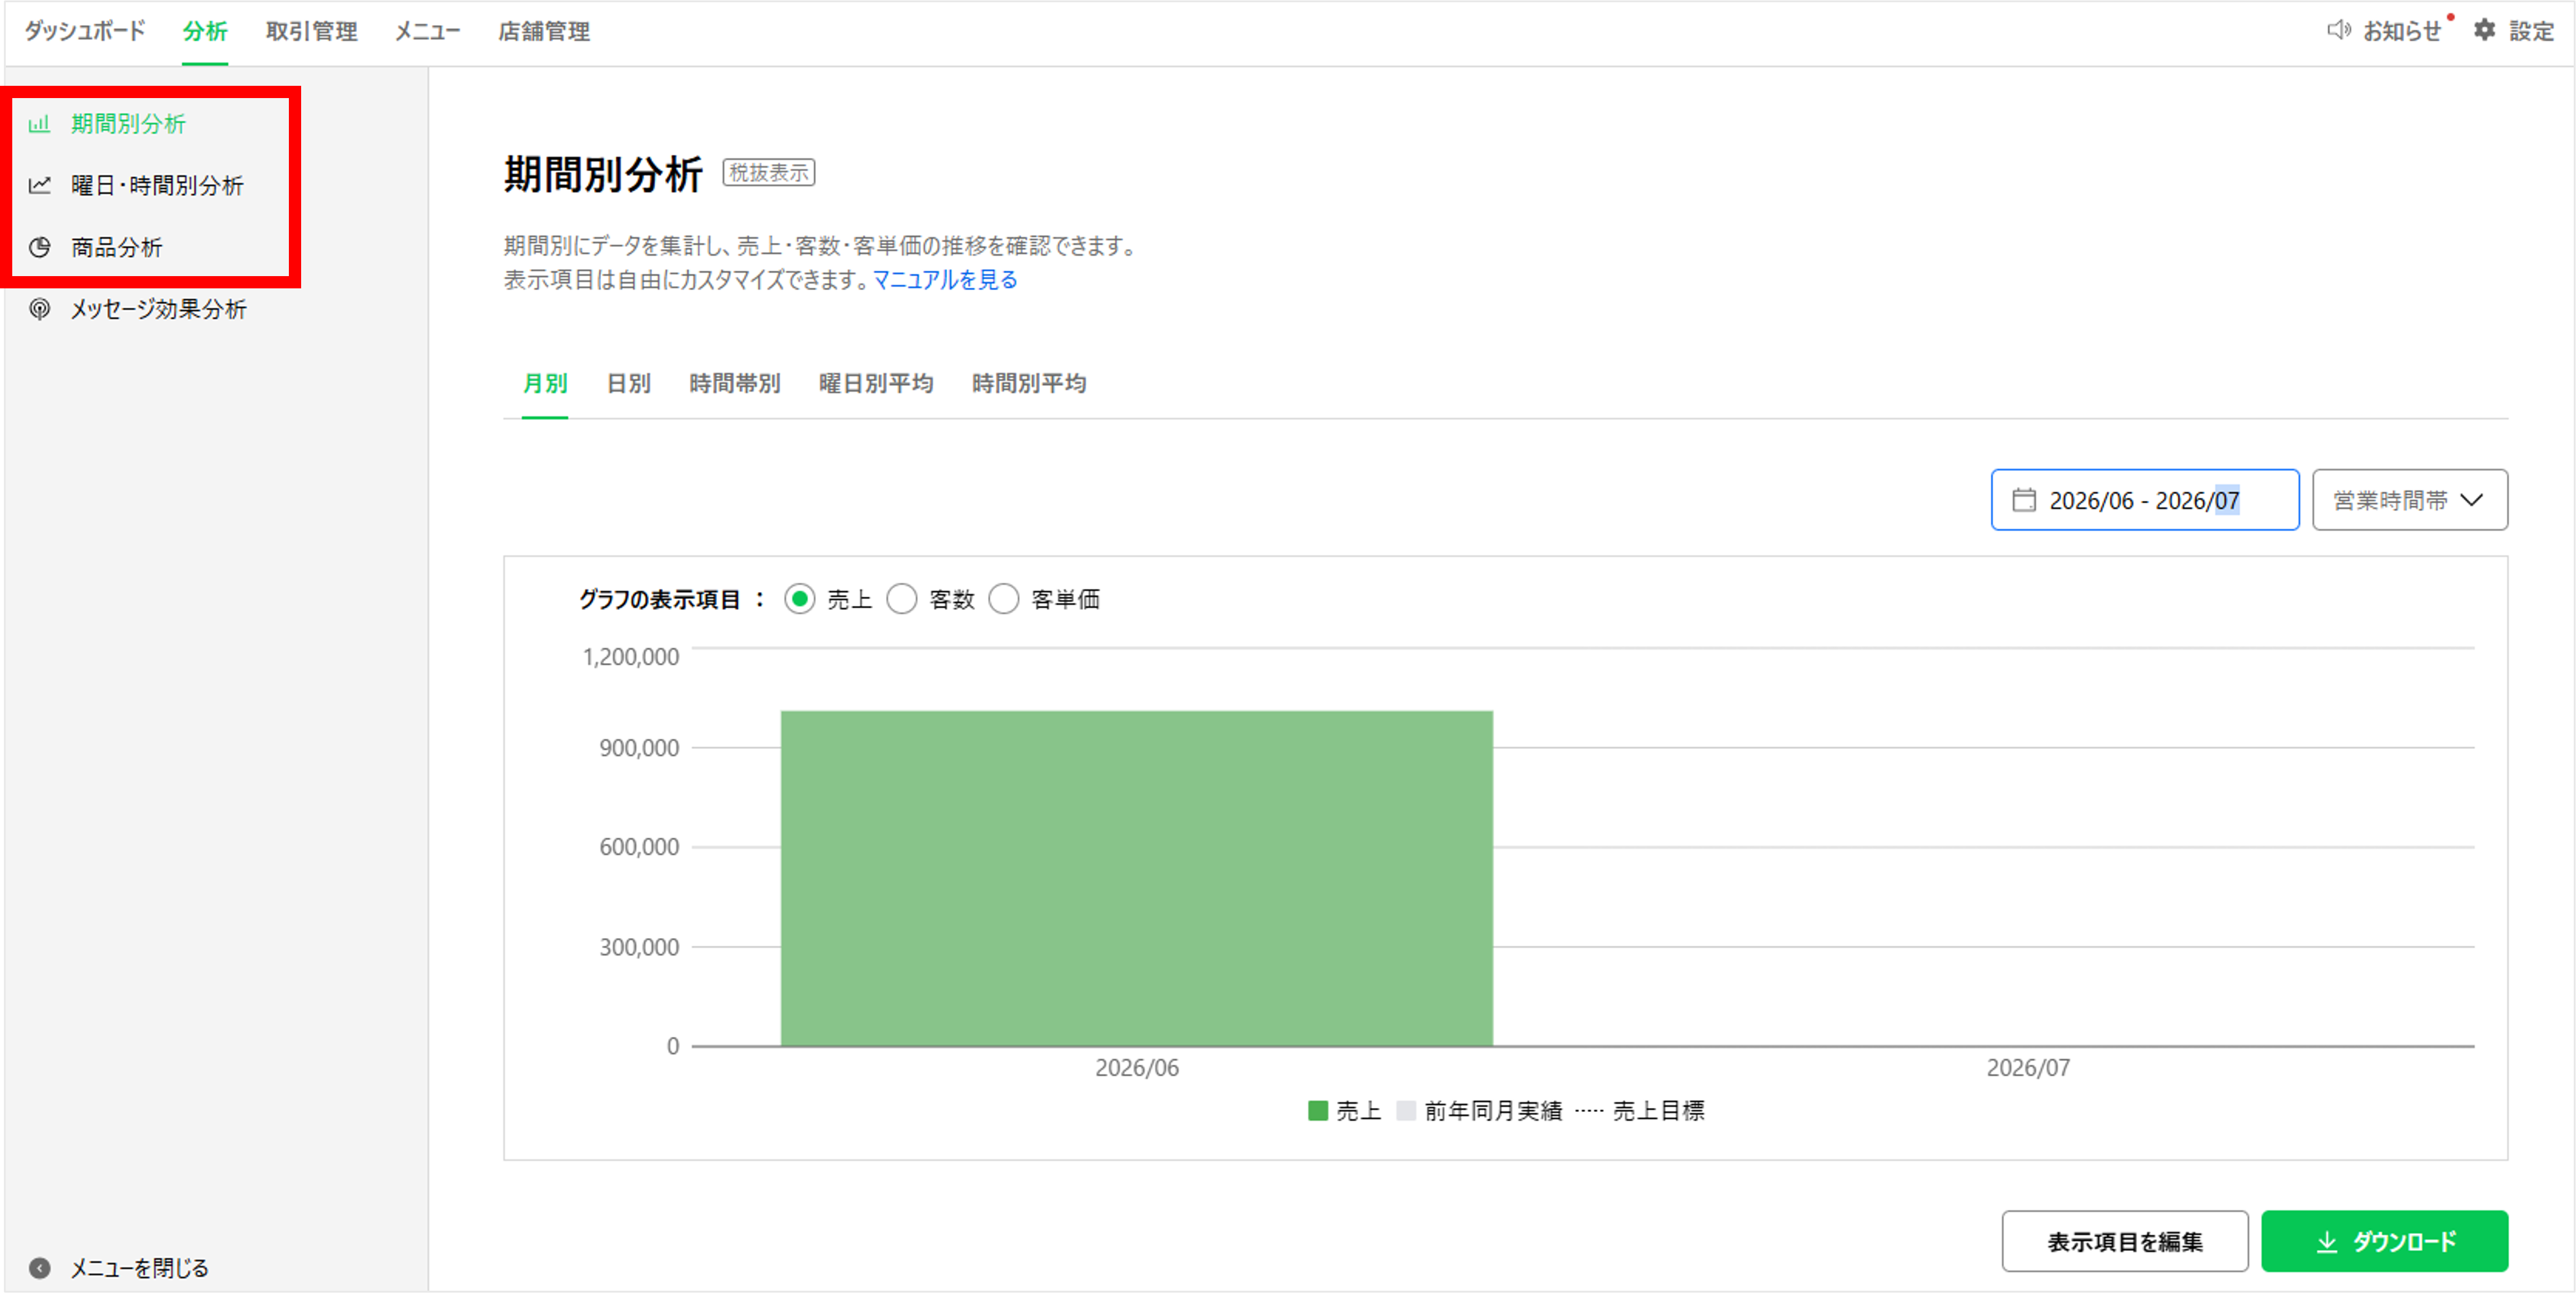Click the line graph icon beside 曜日・時間別分析
The width and height of the screenshot is (2576, 1293).
click(39, 185)
